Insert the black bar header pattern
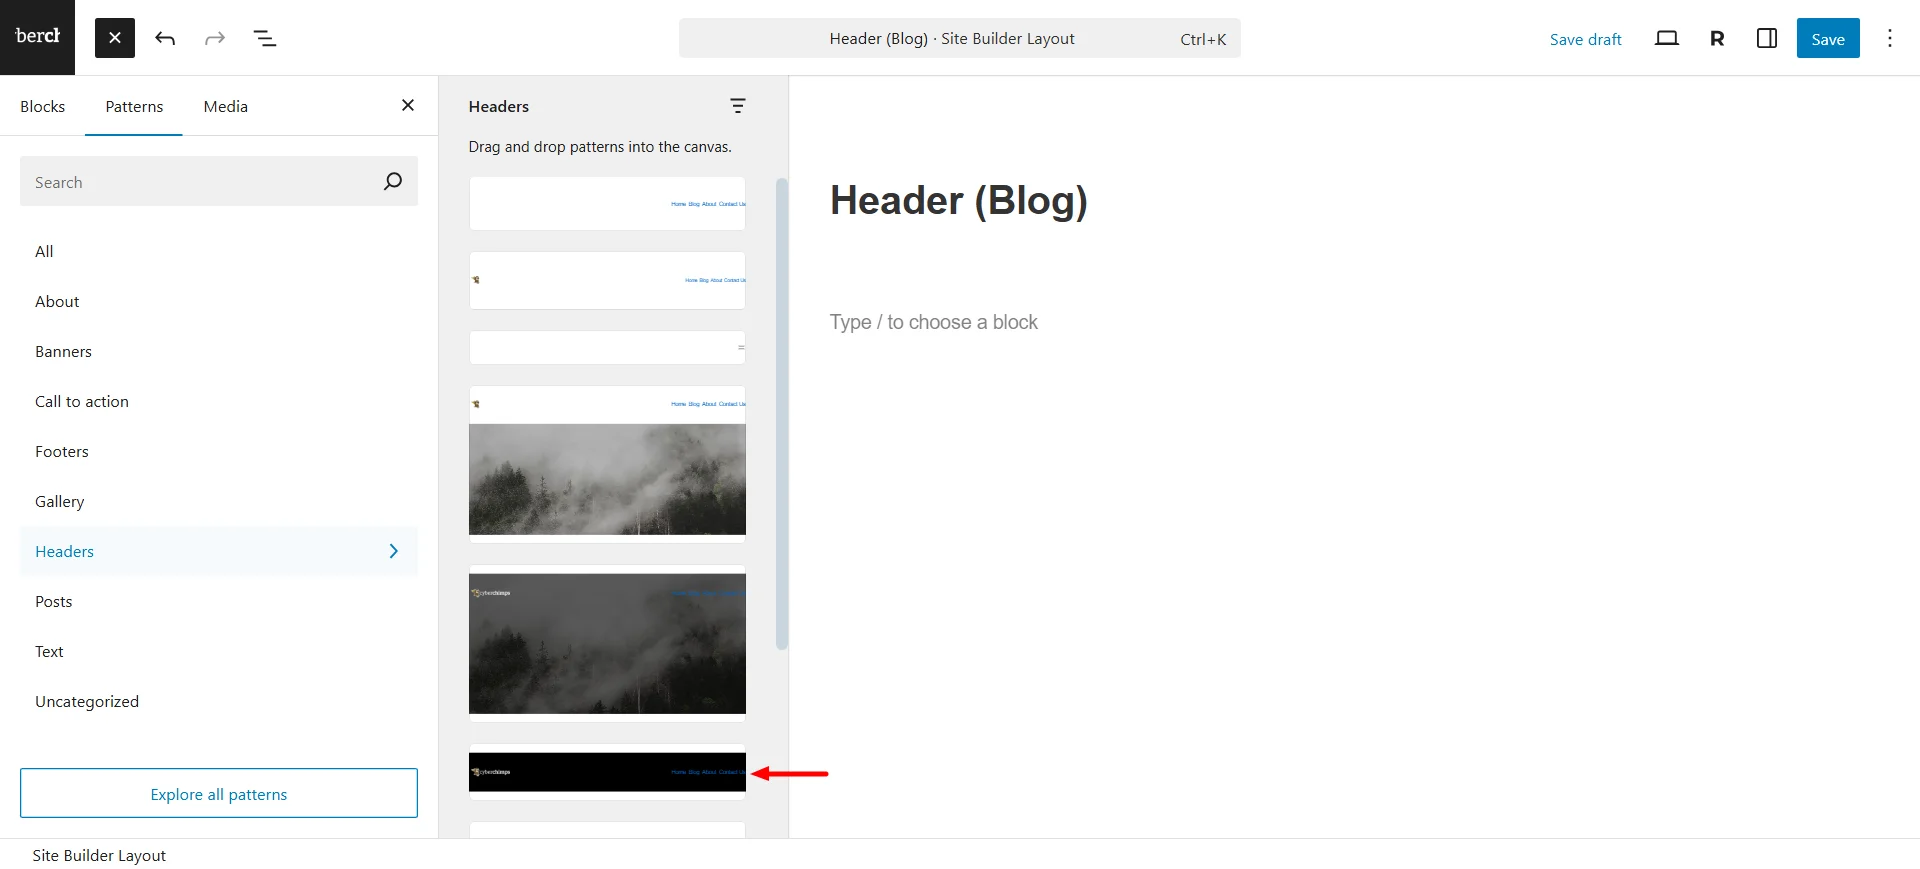The image size is (1920, 869). (607, 772)
